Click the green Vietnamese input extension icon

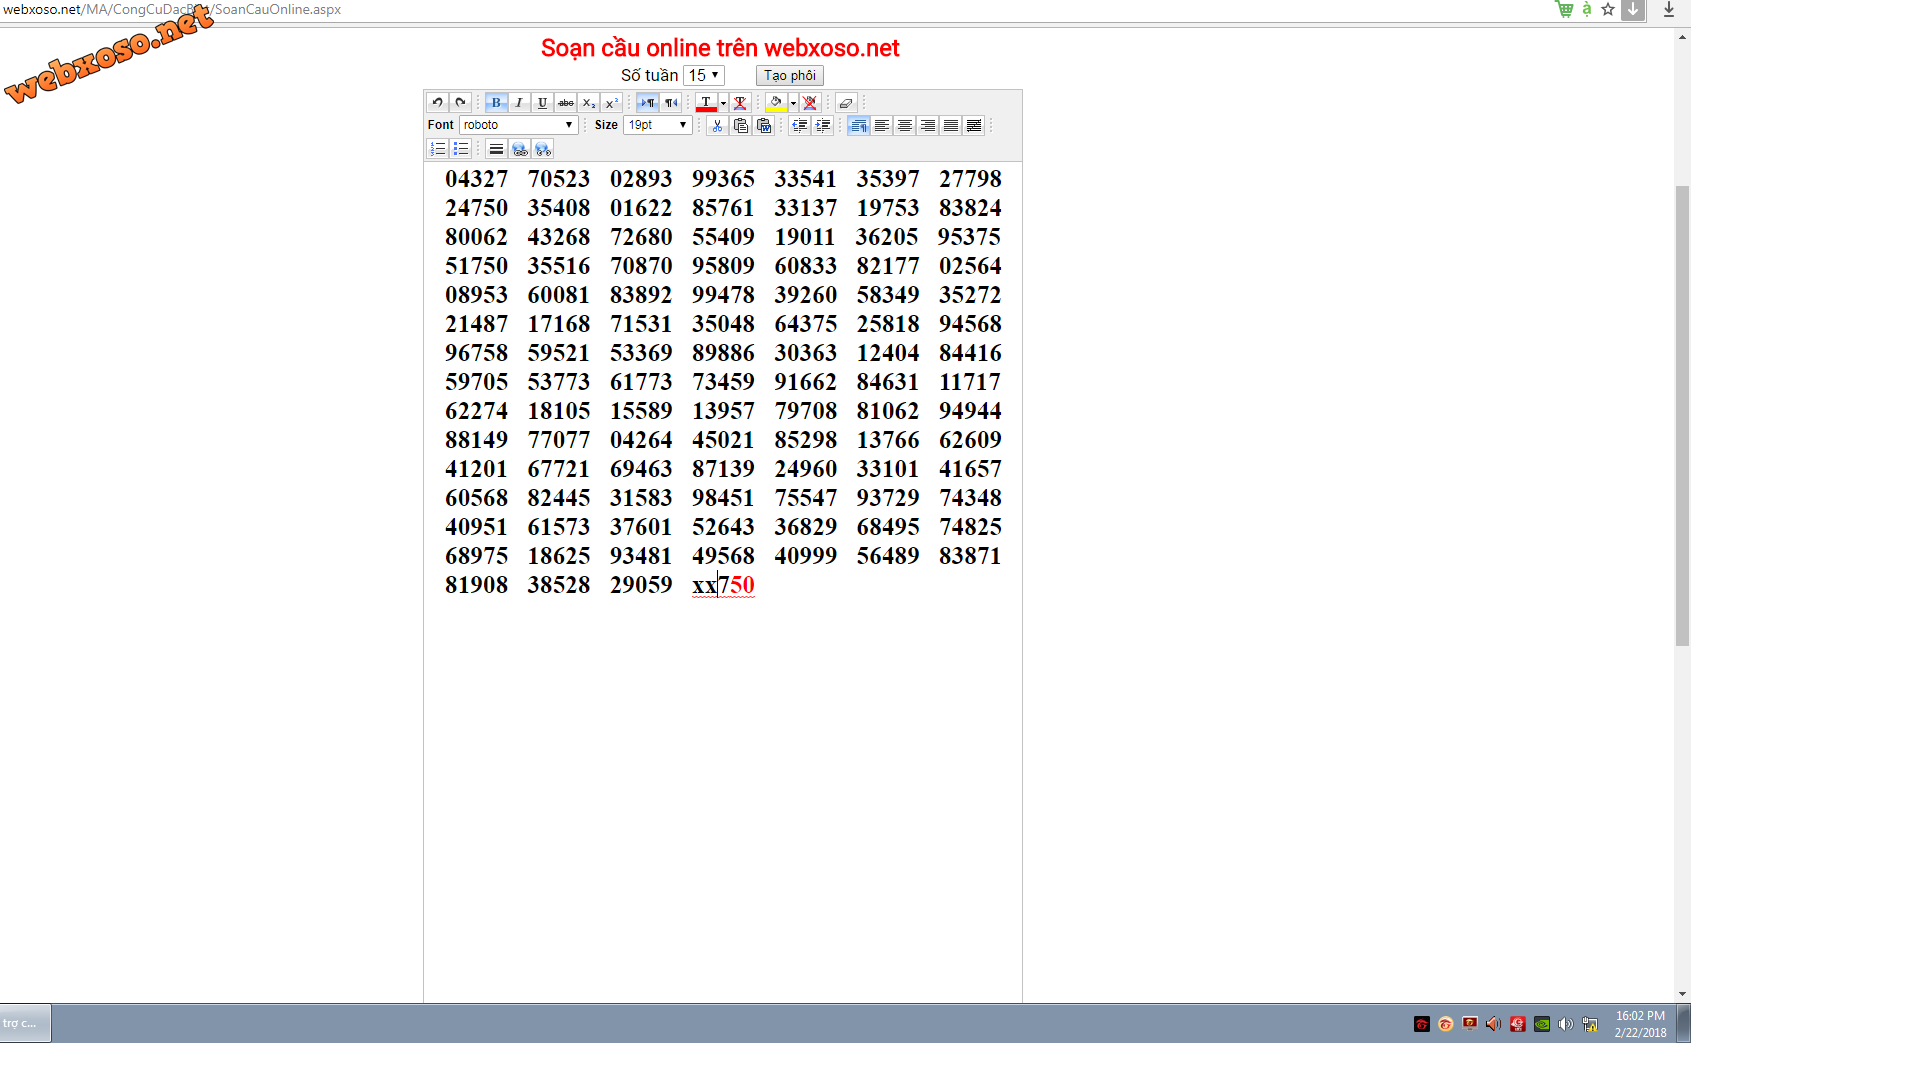[x=1587, y=9]
